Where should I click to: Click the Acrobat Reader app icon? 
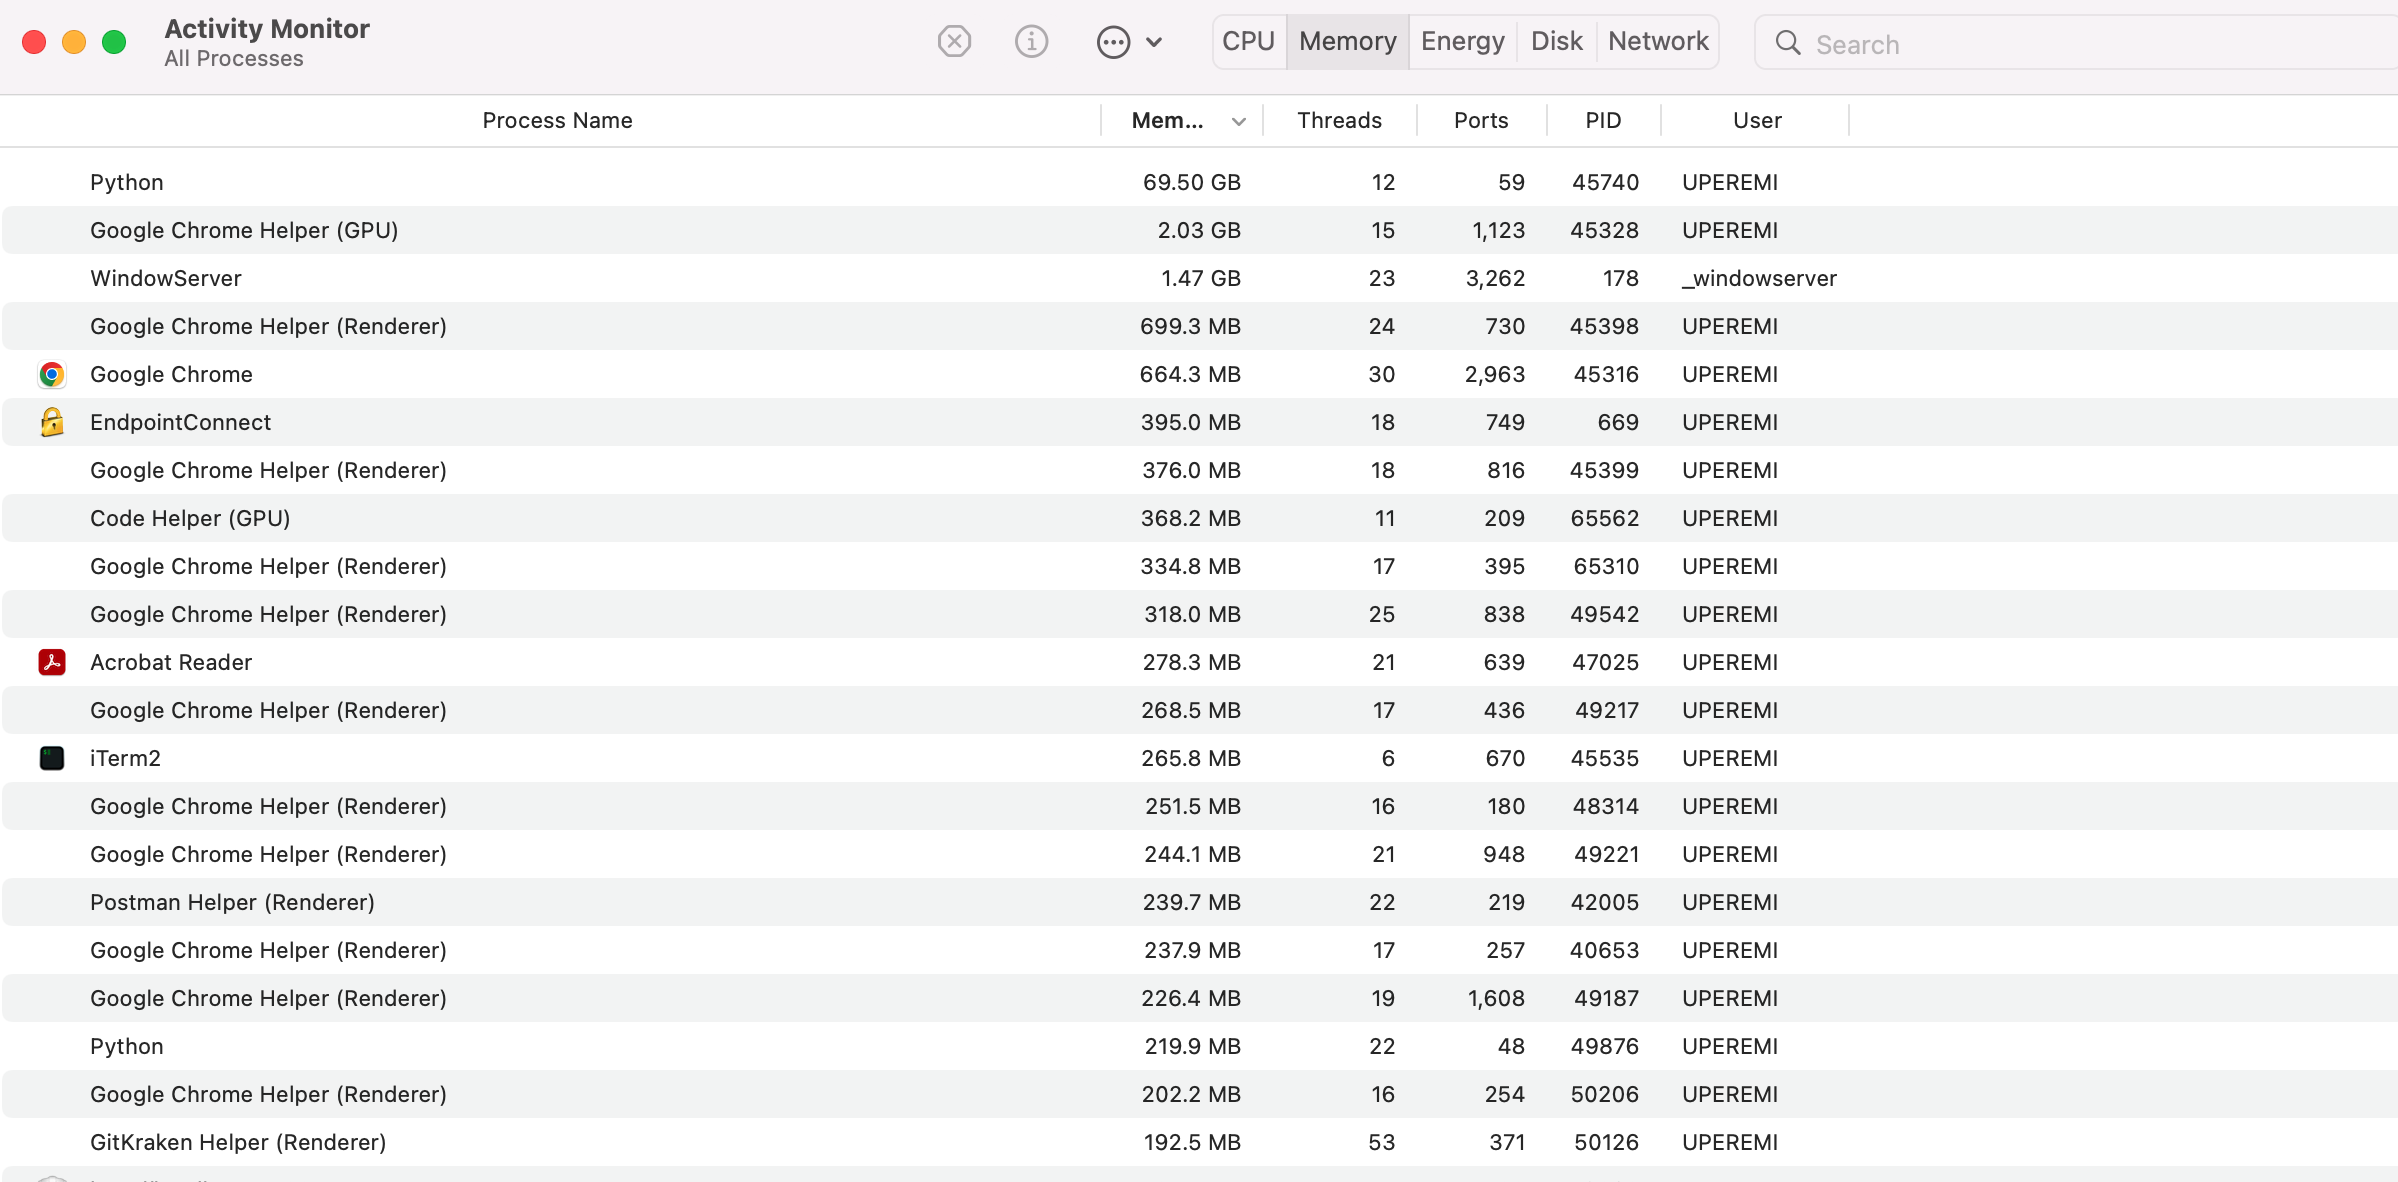coord(52,663)
